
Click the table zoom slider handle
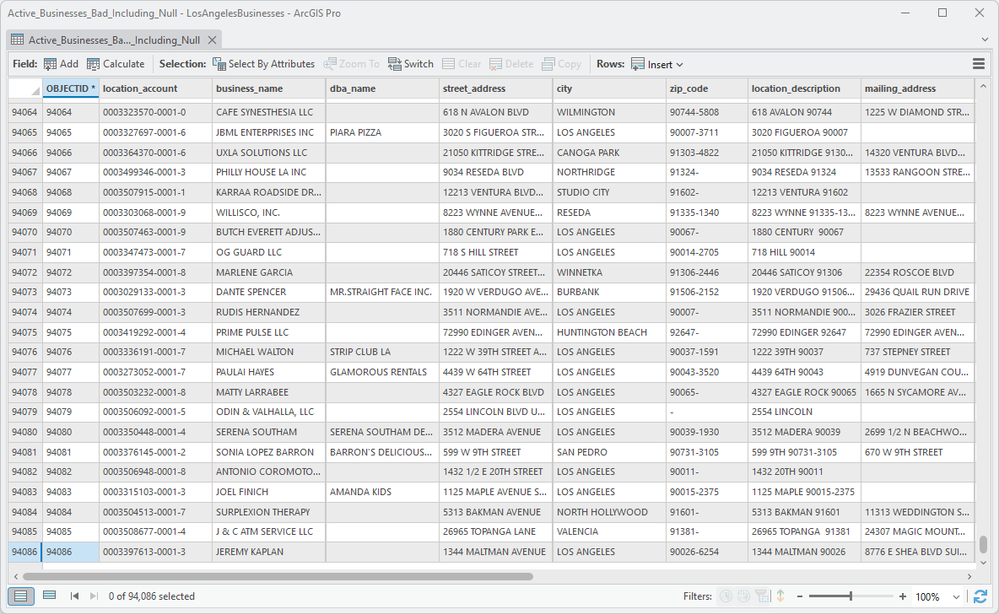tap(851, 596)
